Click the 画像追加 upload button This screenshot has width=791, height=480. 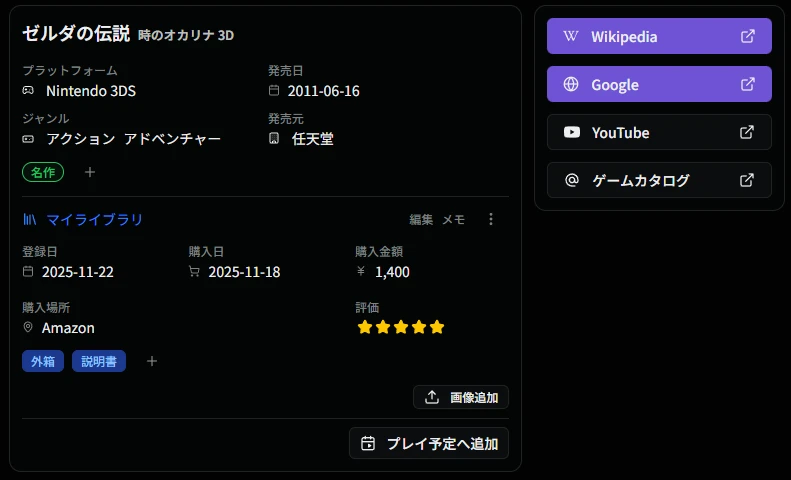coord(461,397)
